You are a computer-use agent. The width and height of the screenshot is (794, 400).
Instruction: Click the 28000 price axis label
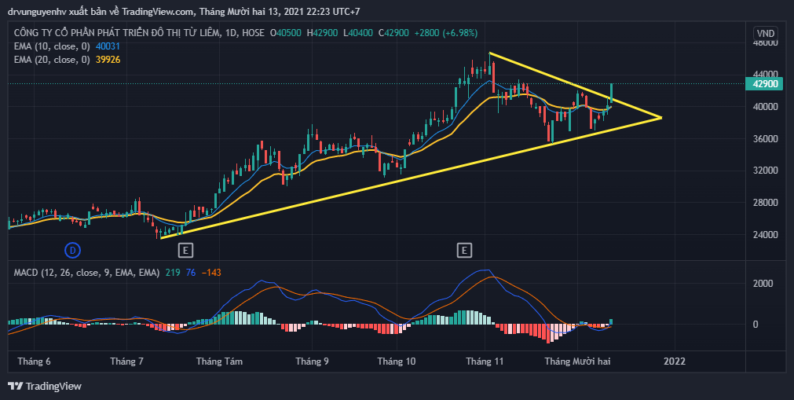pyautogui.click(x=765, y=203)
